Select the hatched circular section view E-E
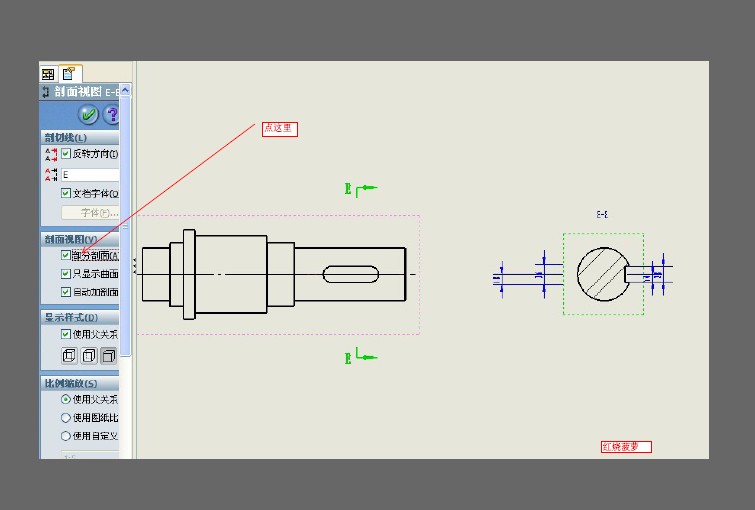The height and width of the screenshot is (510, 755). 603,274
